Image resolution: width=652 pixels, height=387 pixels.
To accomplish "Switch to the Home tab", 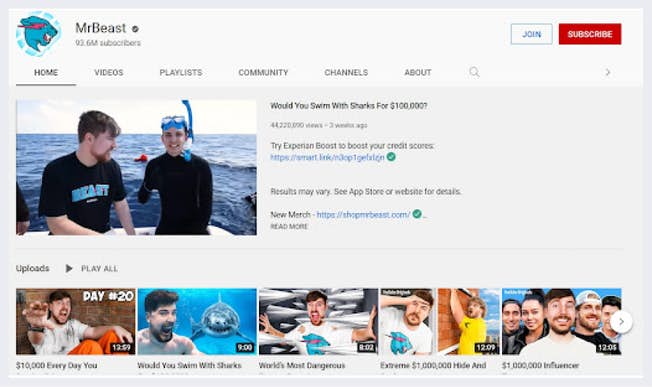I will 46,72.
